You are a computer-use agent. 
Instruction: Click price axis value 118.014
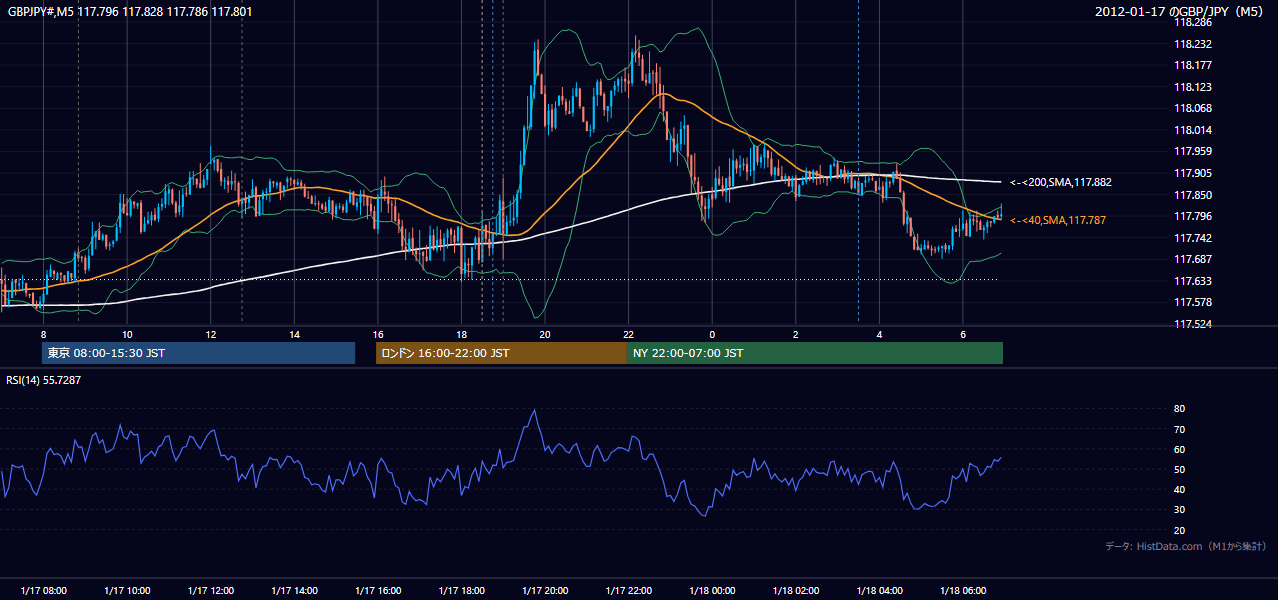pos(1192,130)
